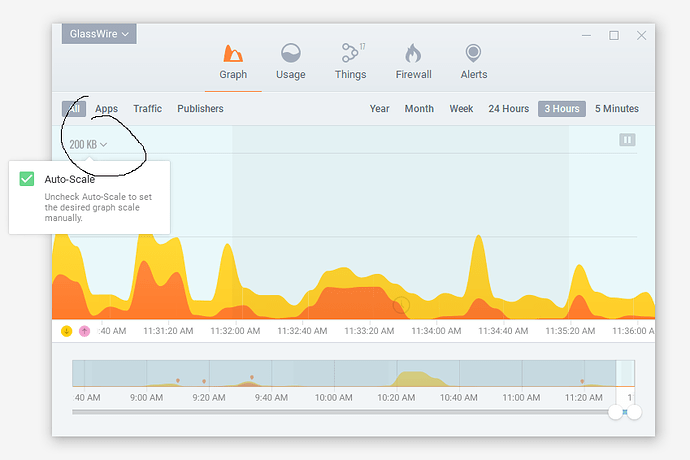Select the Month time range
The image size is (690, 460).
419,109
